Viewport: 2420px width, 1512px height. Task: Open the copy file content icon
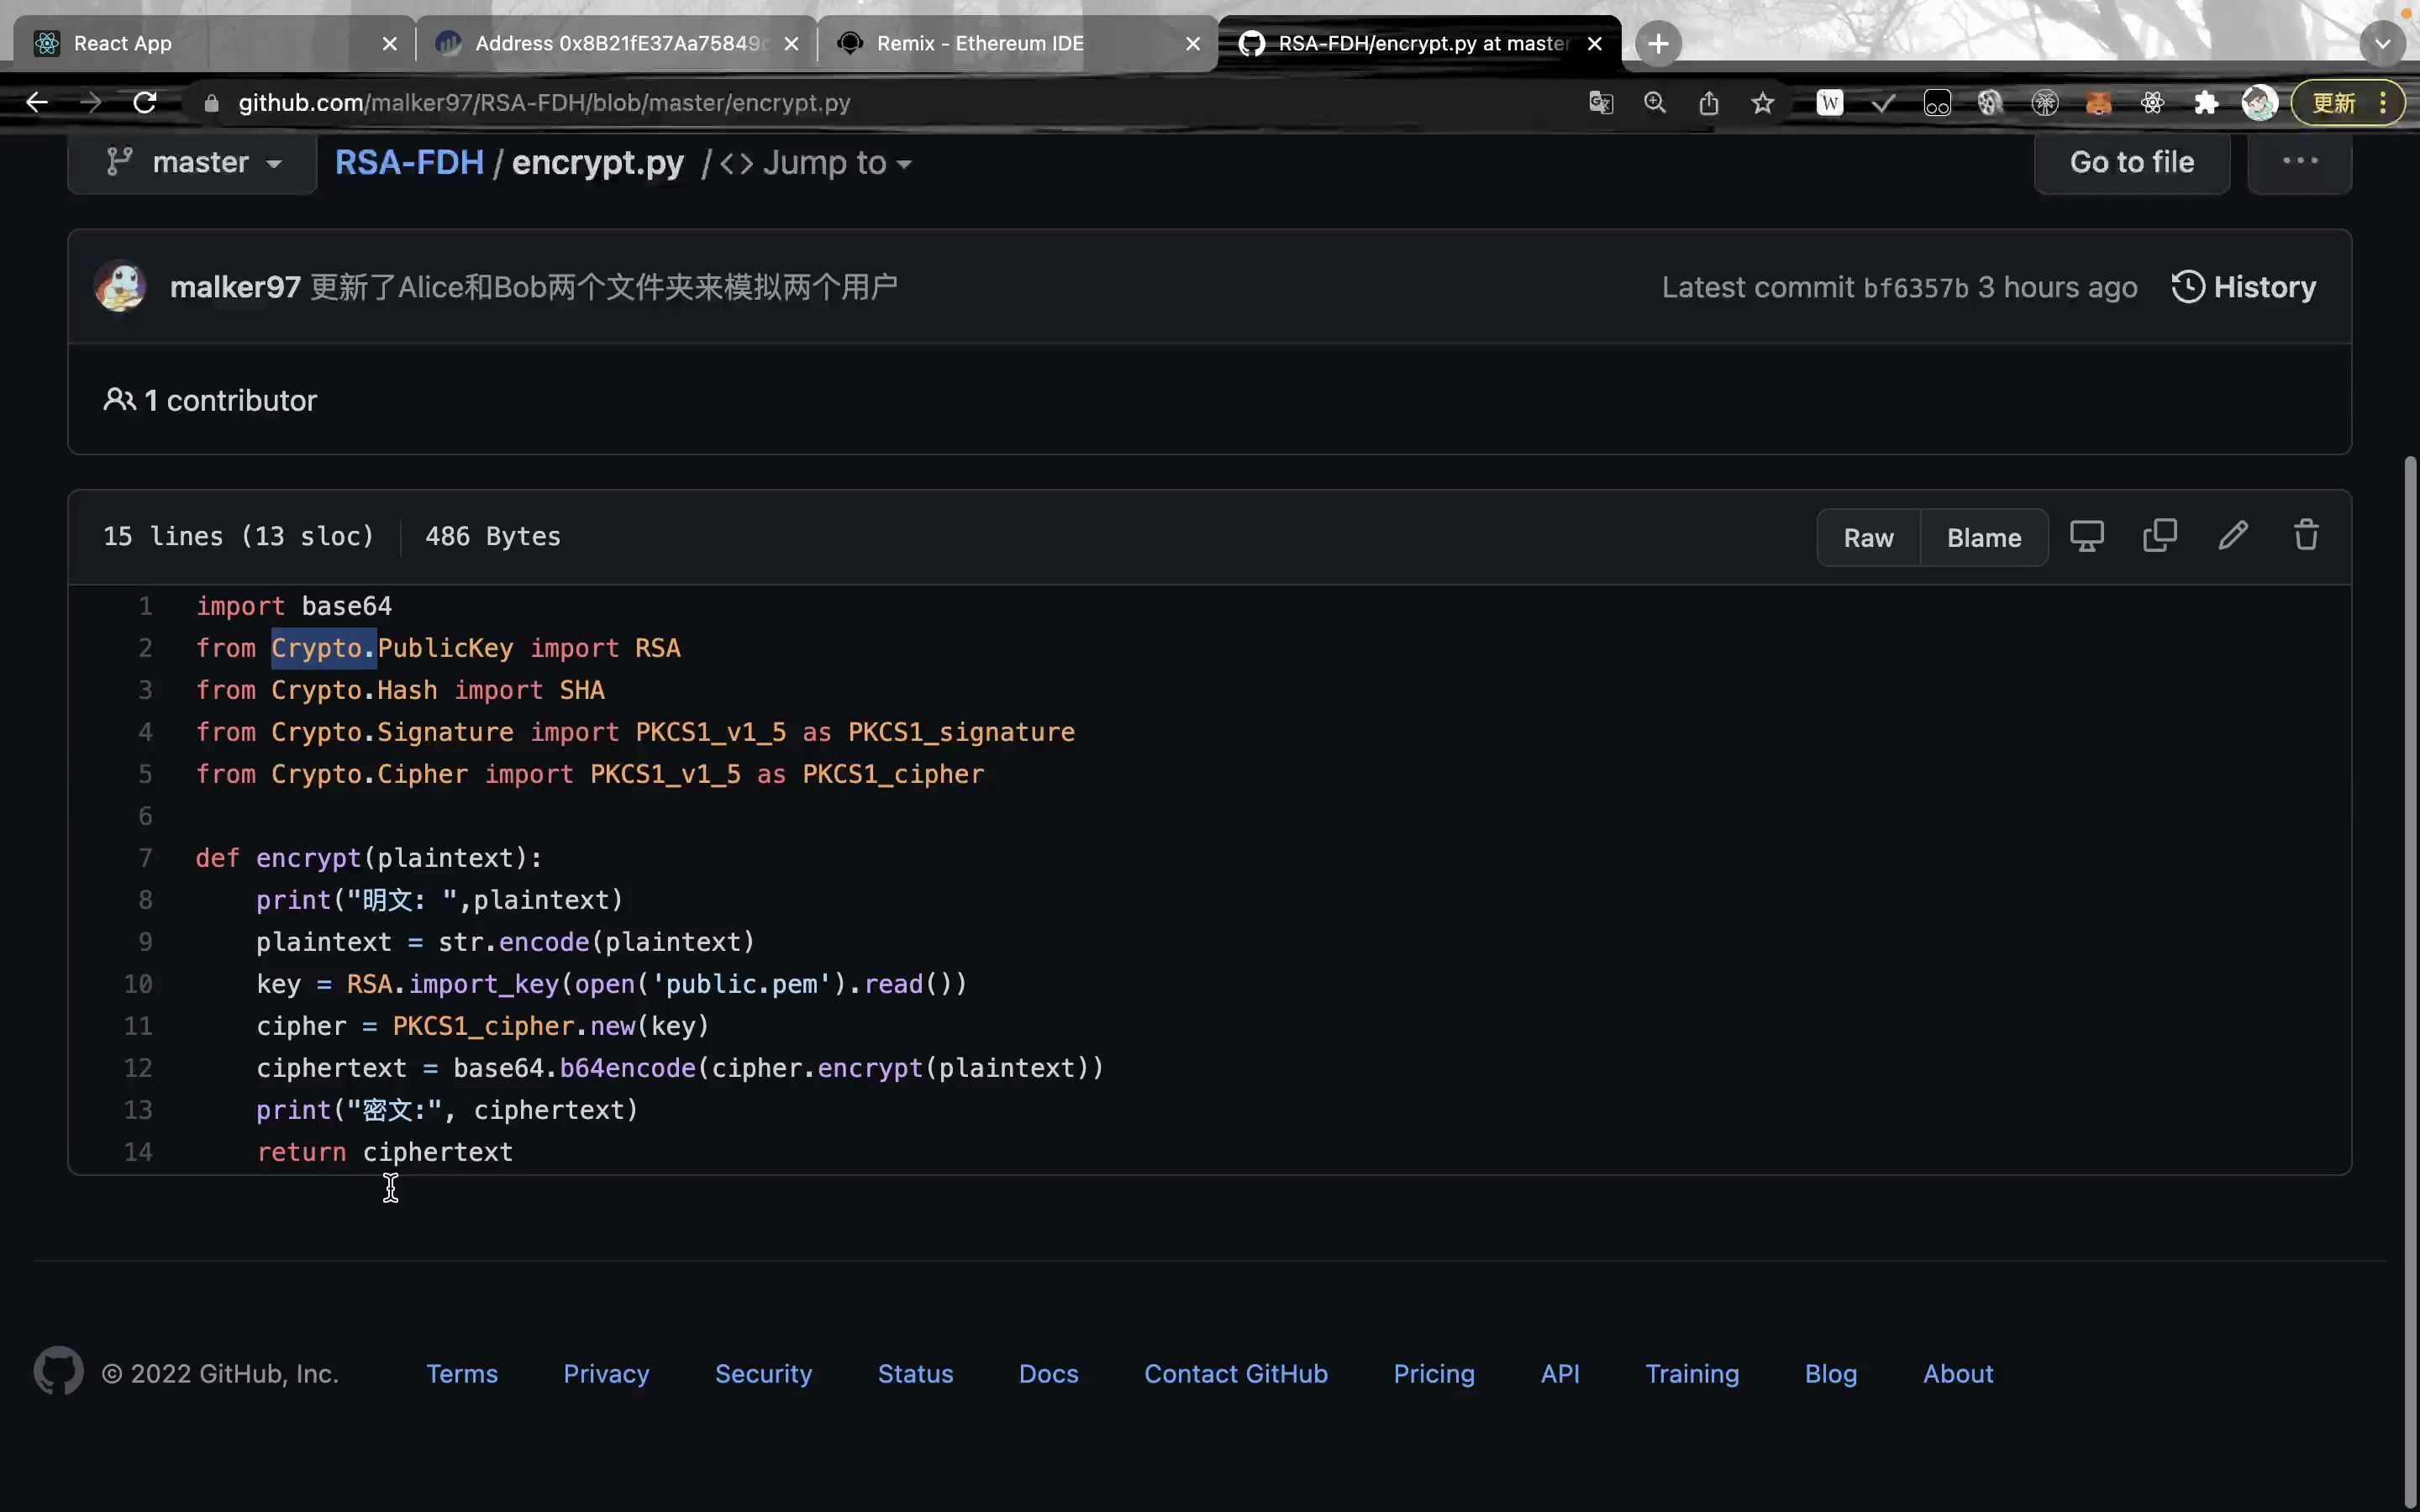(x=2160, y=537)
